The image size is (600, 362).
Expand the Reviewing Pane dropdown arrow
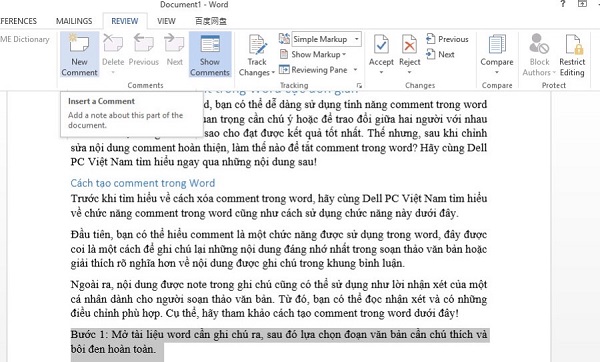355,70
